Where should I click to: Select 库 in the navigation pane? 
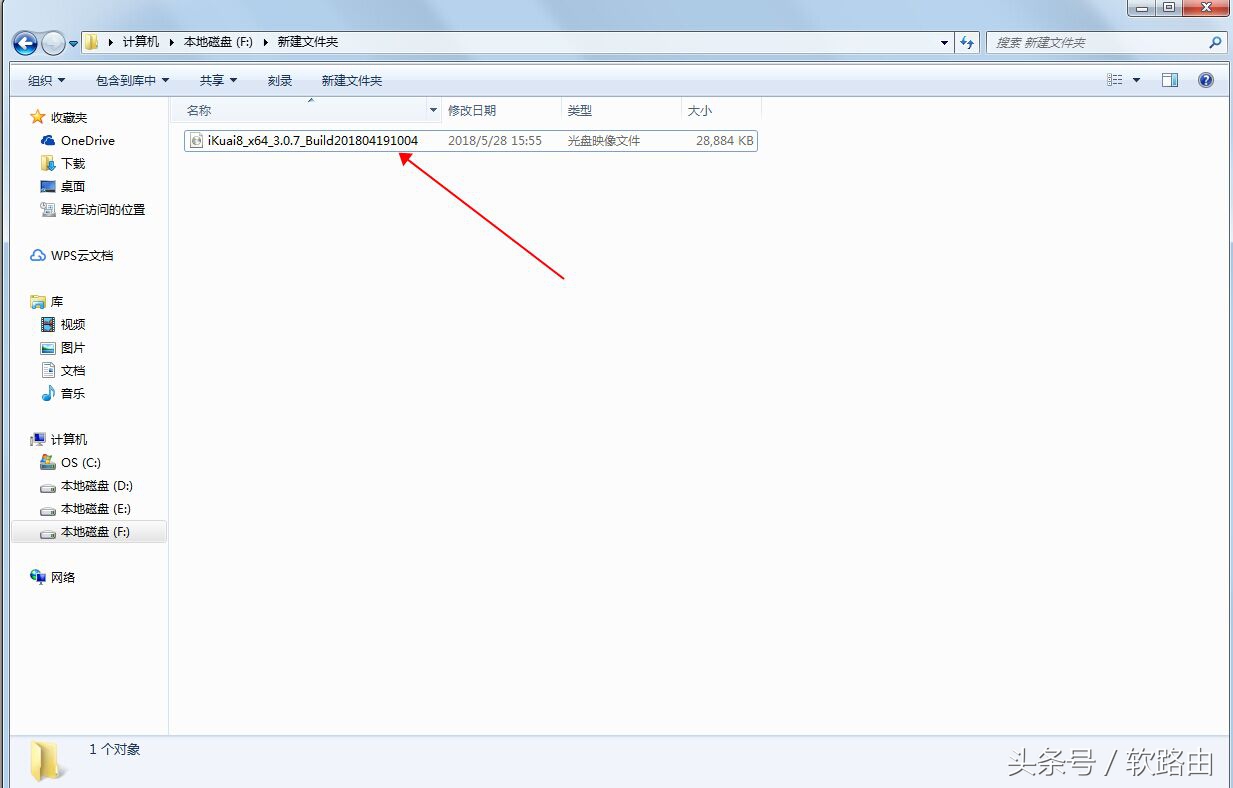coord(56,301)
